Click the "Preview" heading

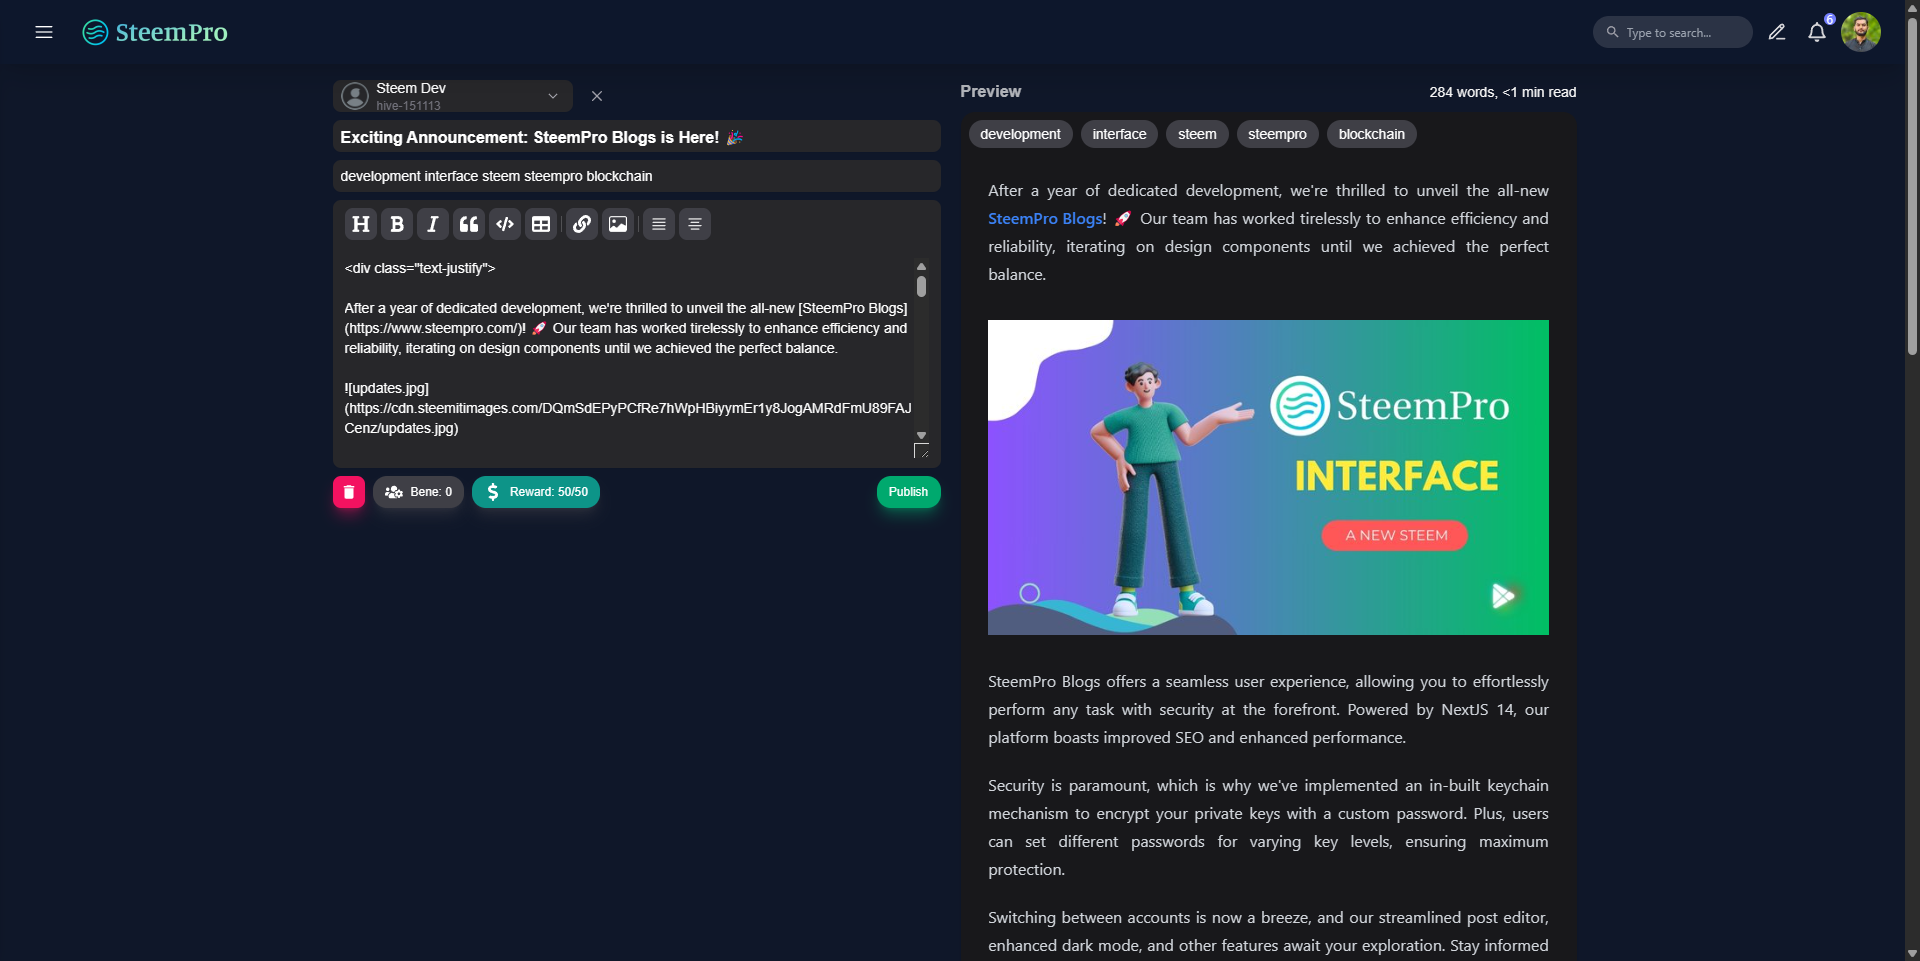pos(990,91)
